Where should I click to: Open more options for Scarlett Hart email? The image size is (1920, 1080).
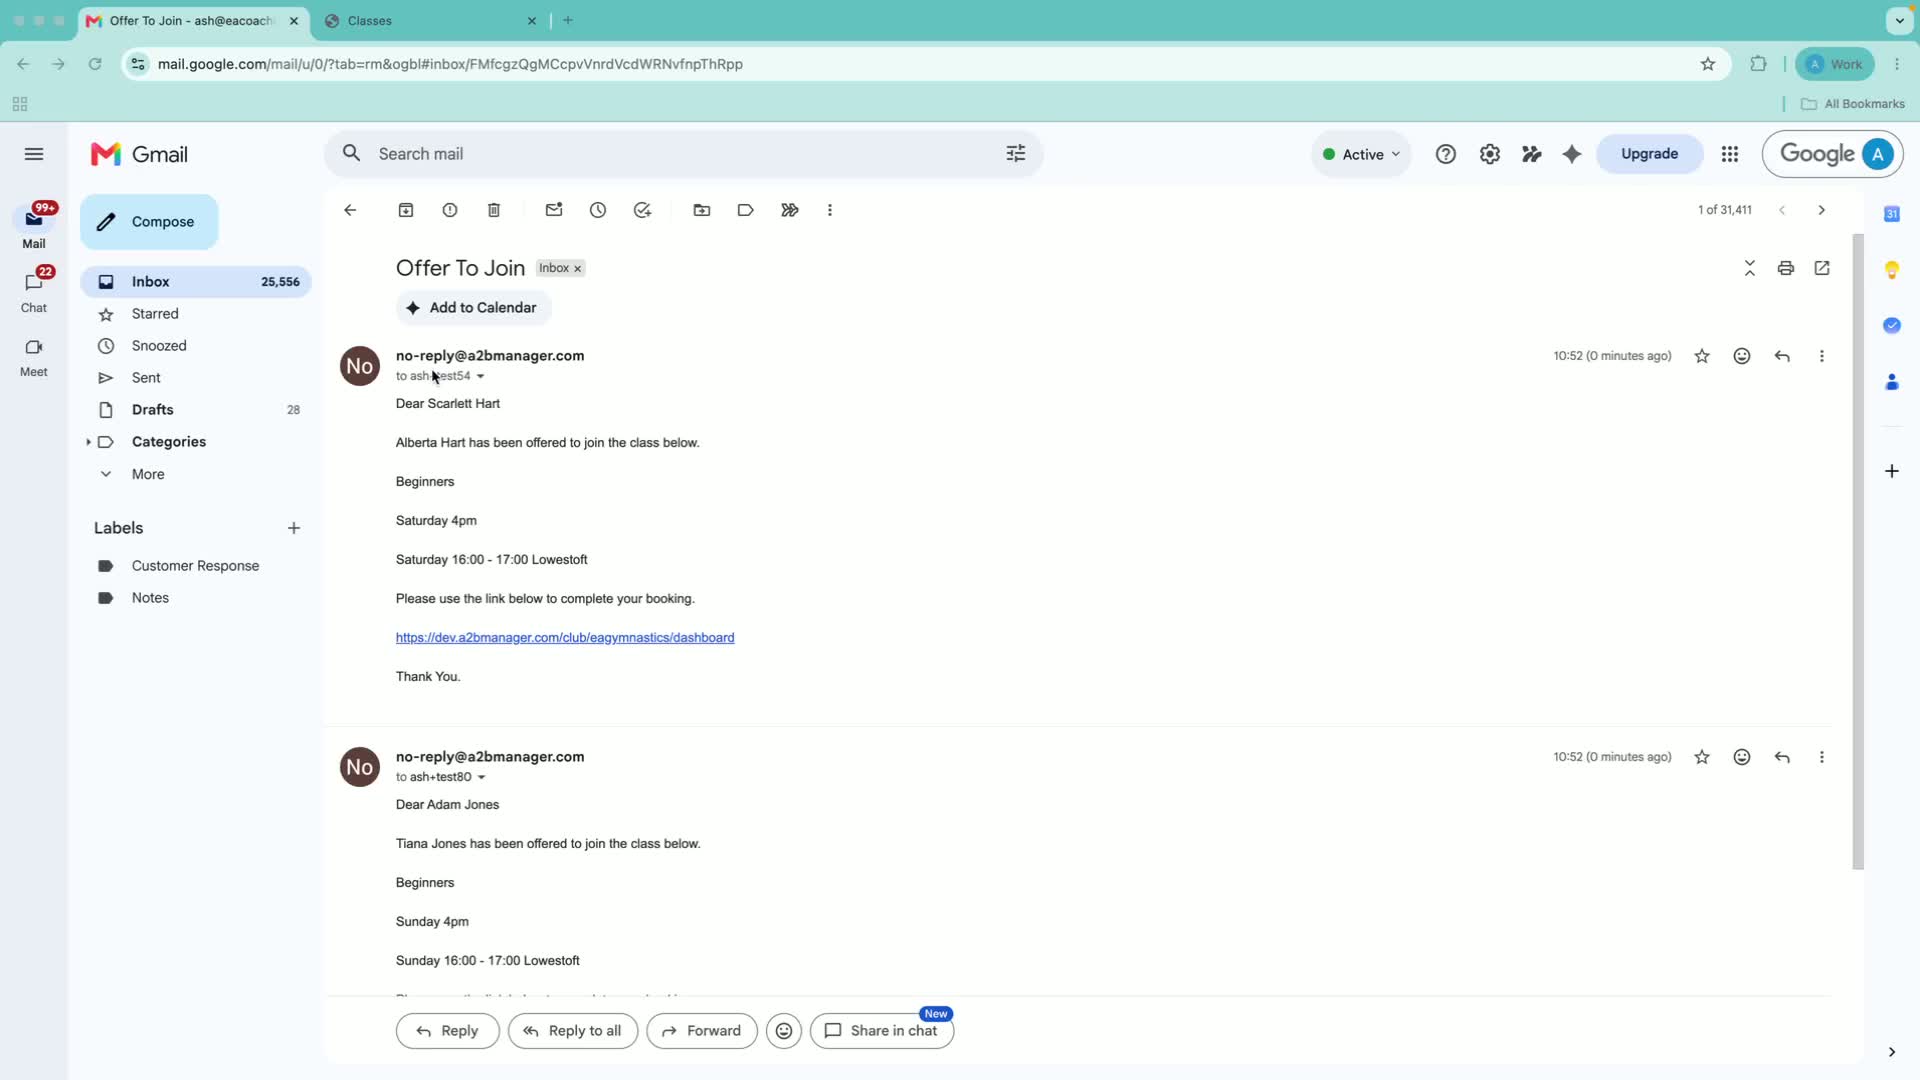pos(1822,356)
